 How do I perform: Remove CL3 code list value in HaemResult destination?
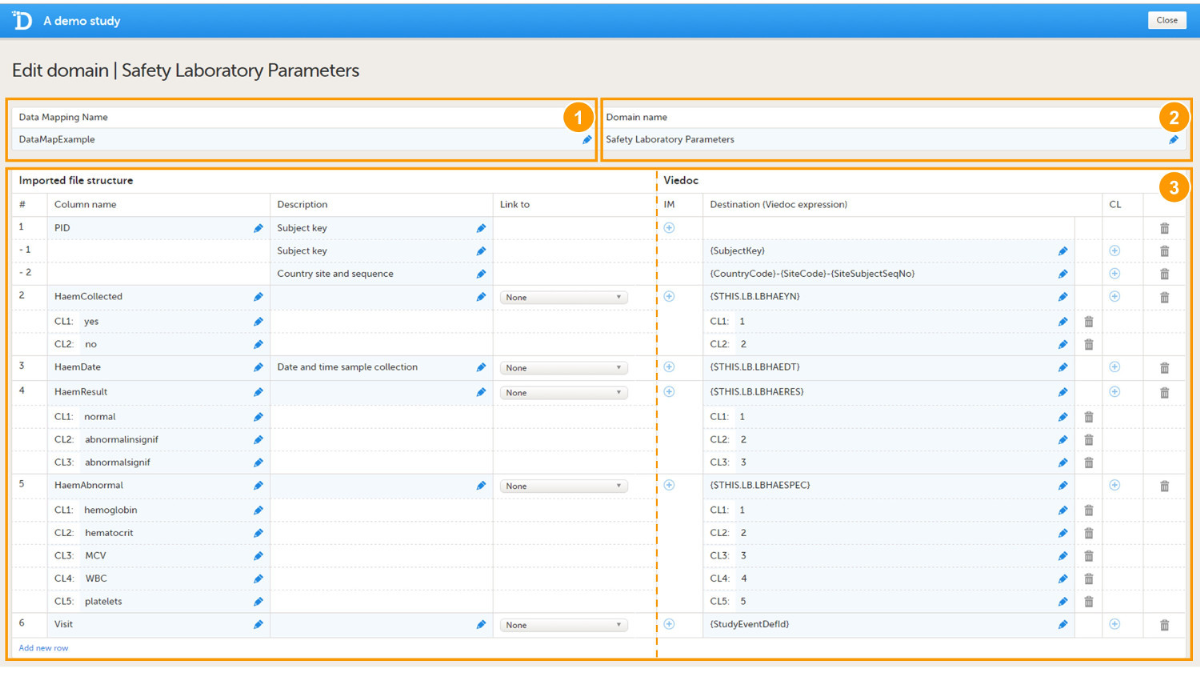click(1089, 463)
